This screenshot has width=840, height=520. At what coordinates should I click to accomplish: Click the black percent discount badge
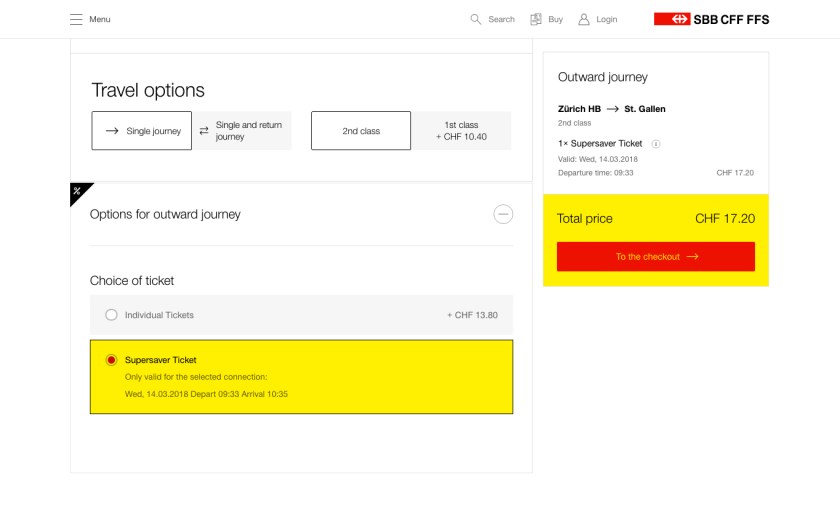pos(78,191)
